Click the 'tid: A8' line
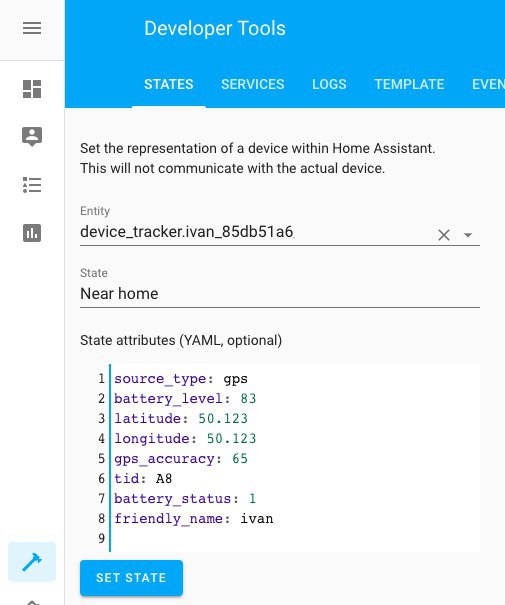505x605 pixels. (143, 479)
